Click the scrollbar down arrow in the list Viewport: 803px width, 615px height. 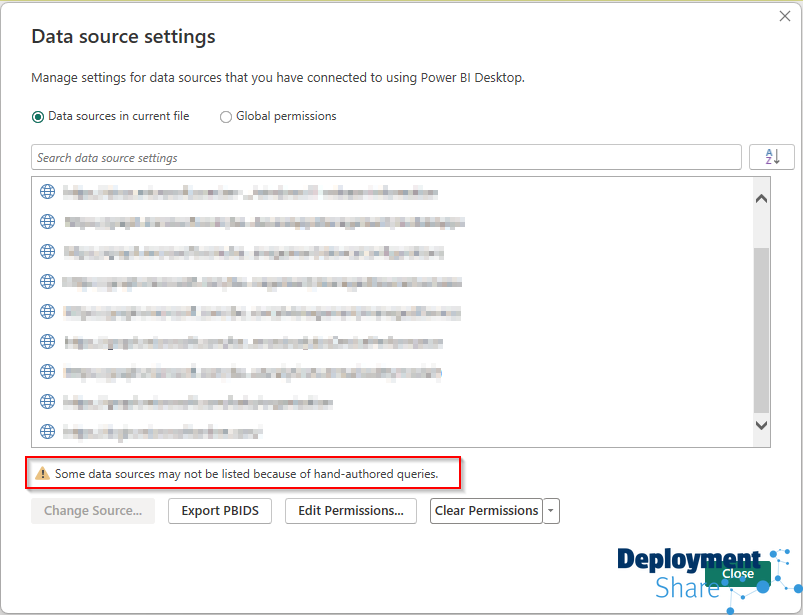click(762, 425)
